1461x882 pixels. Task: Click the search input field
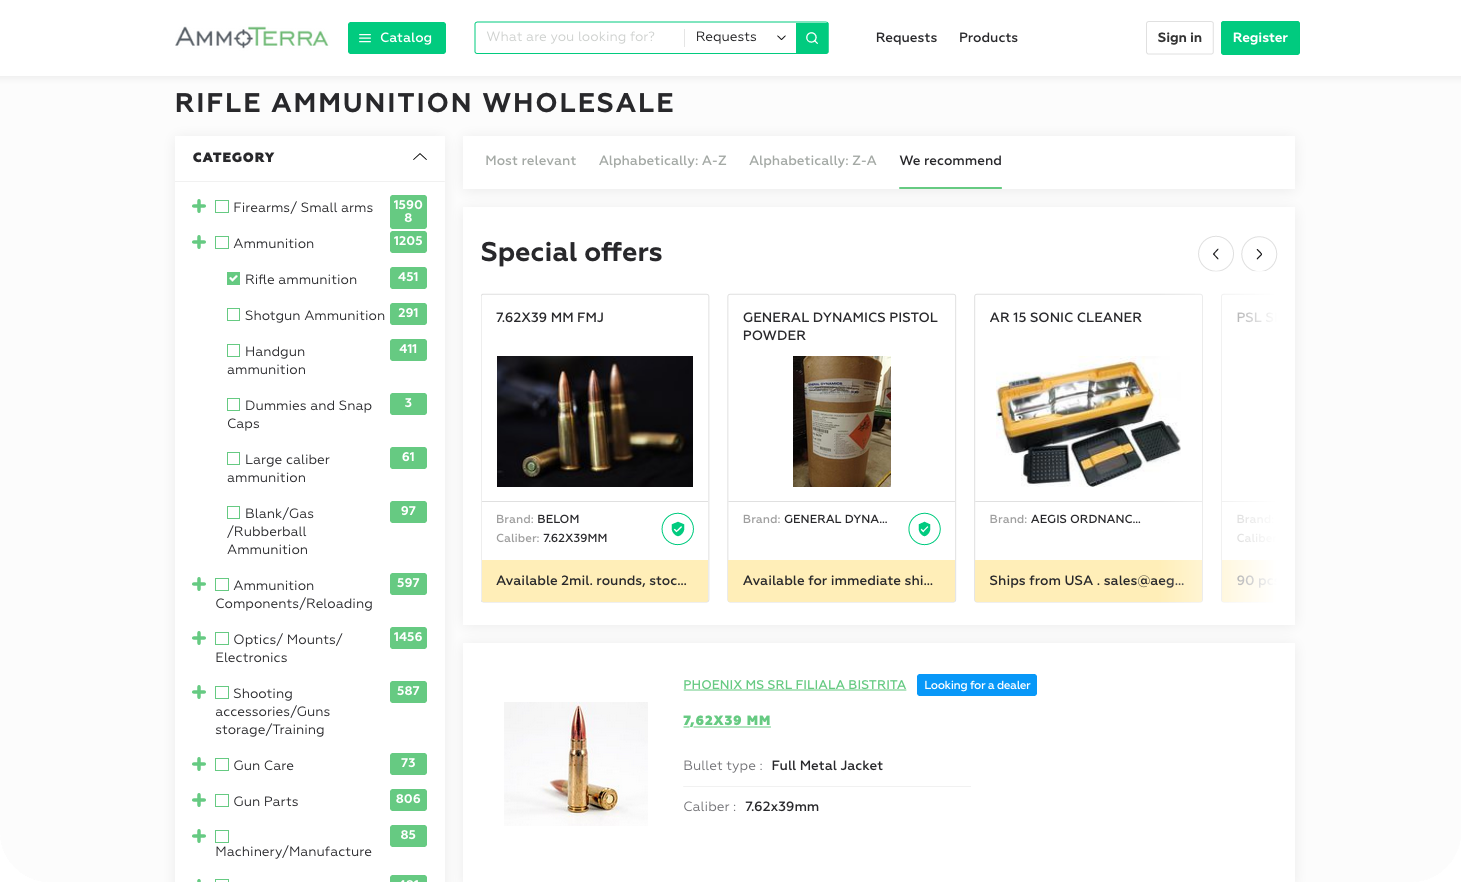[x=580, y=37]
